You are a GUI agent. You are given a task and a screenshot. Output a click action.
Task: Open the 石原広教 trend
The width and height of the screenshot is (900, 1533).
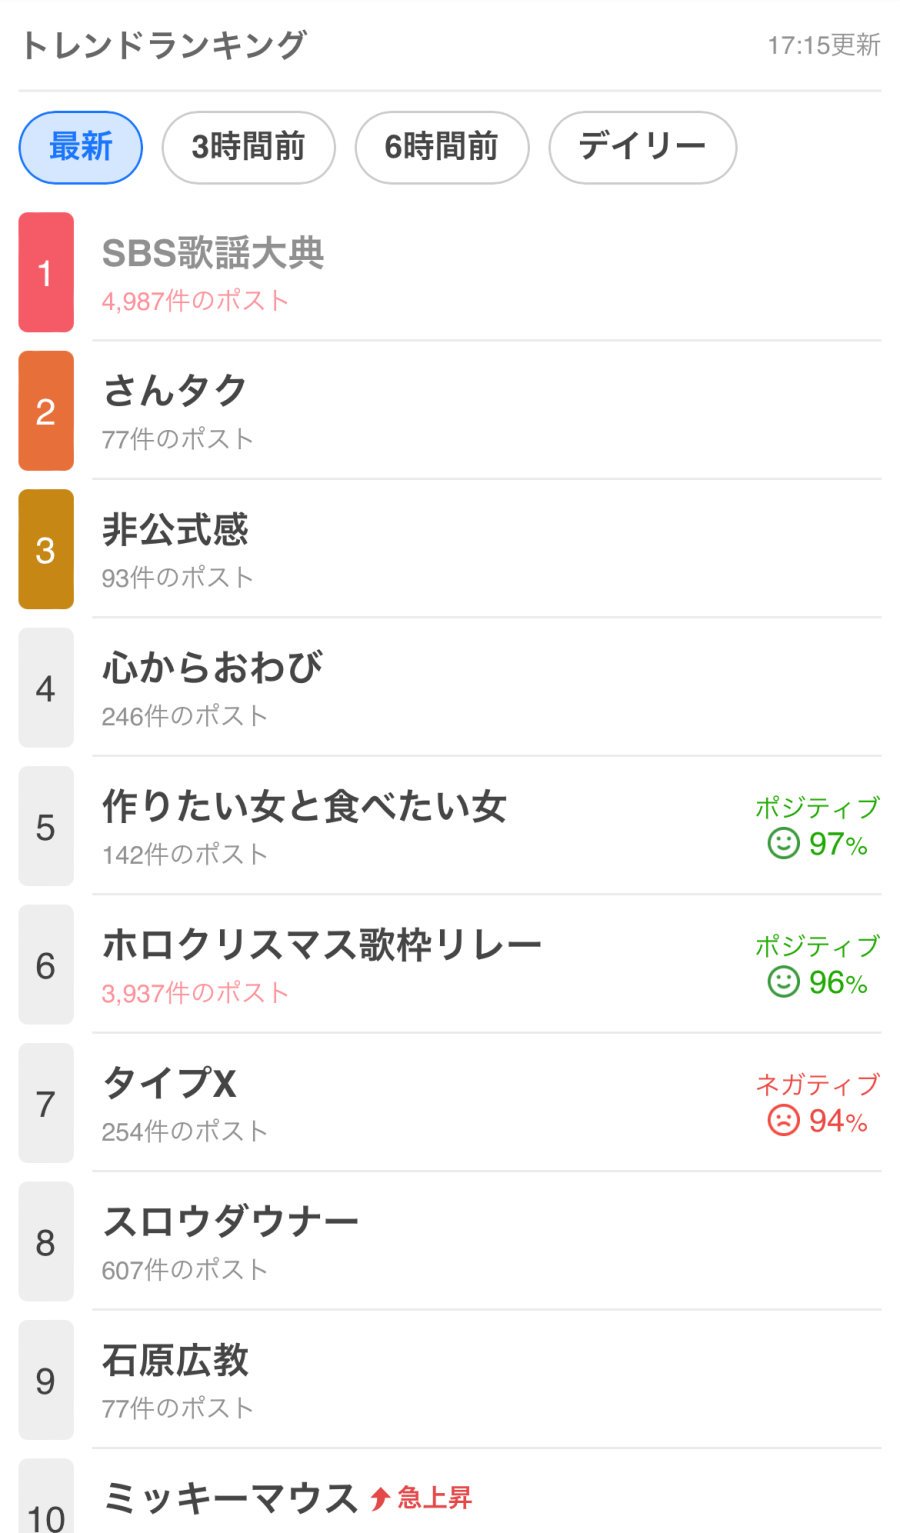(175, 1360)
